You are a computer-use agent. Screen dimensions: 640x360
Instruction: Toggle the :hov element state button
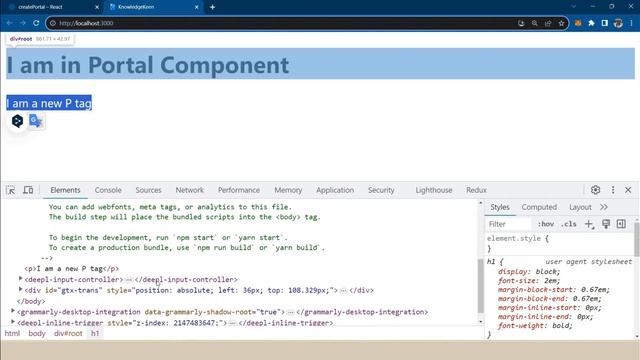click(x=546, y=224)
